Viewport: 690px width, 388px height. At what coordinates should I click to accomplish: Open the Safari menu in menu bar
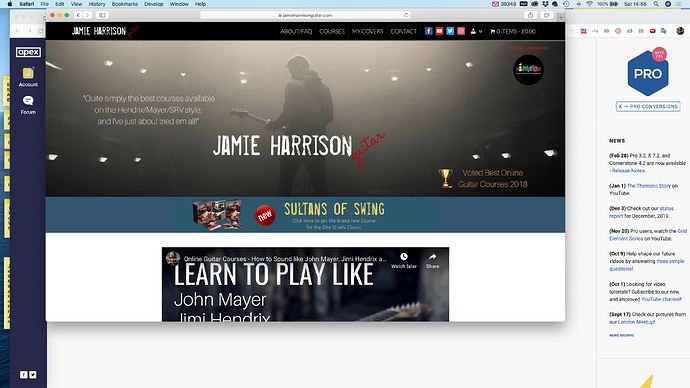point(27,4)
